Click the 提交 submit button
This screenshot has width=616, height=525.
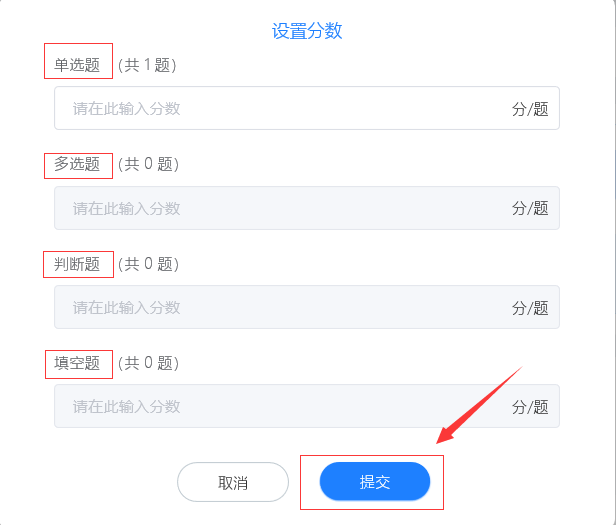pos(375,482)
